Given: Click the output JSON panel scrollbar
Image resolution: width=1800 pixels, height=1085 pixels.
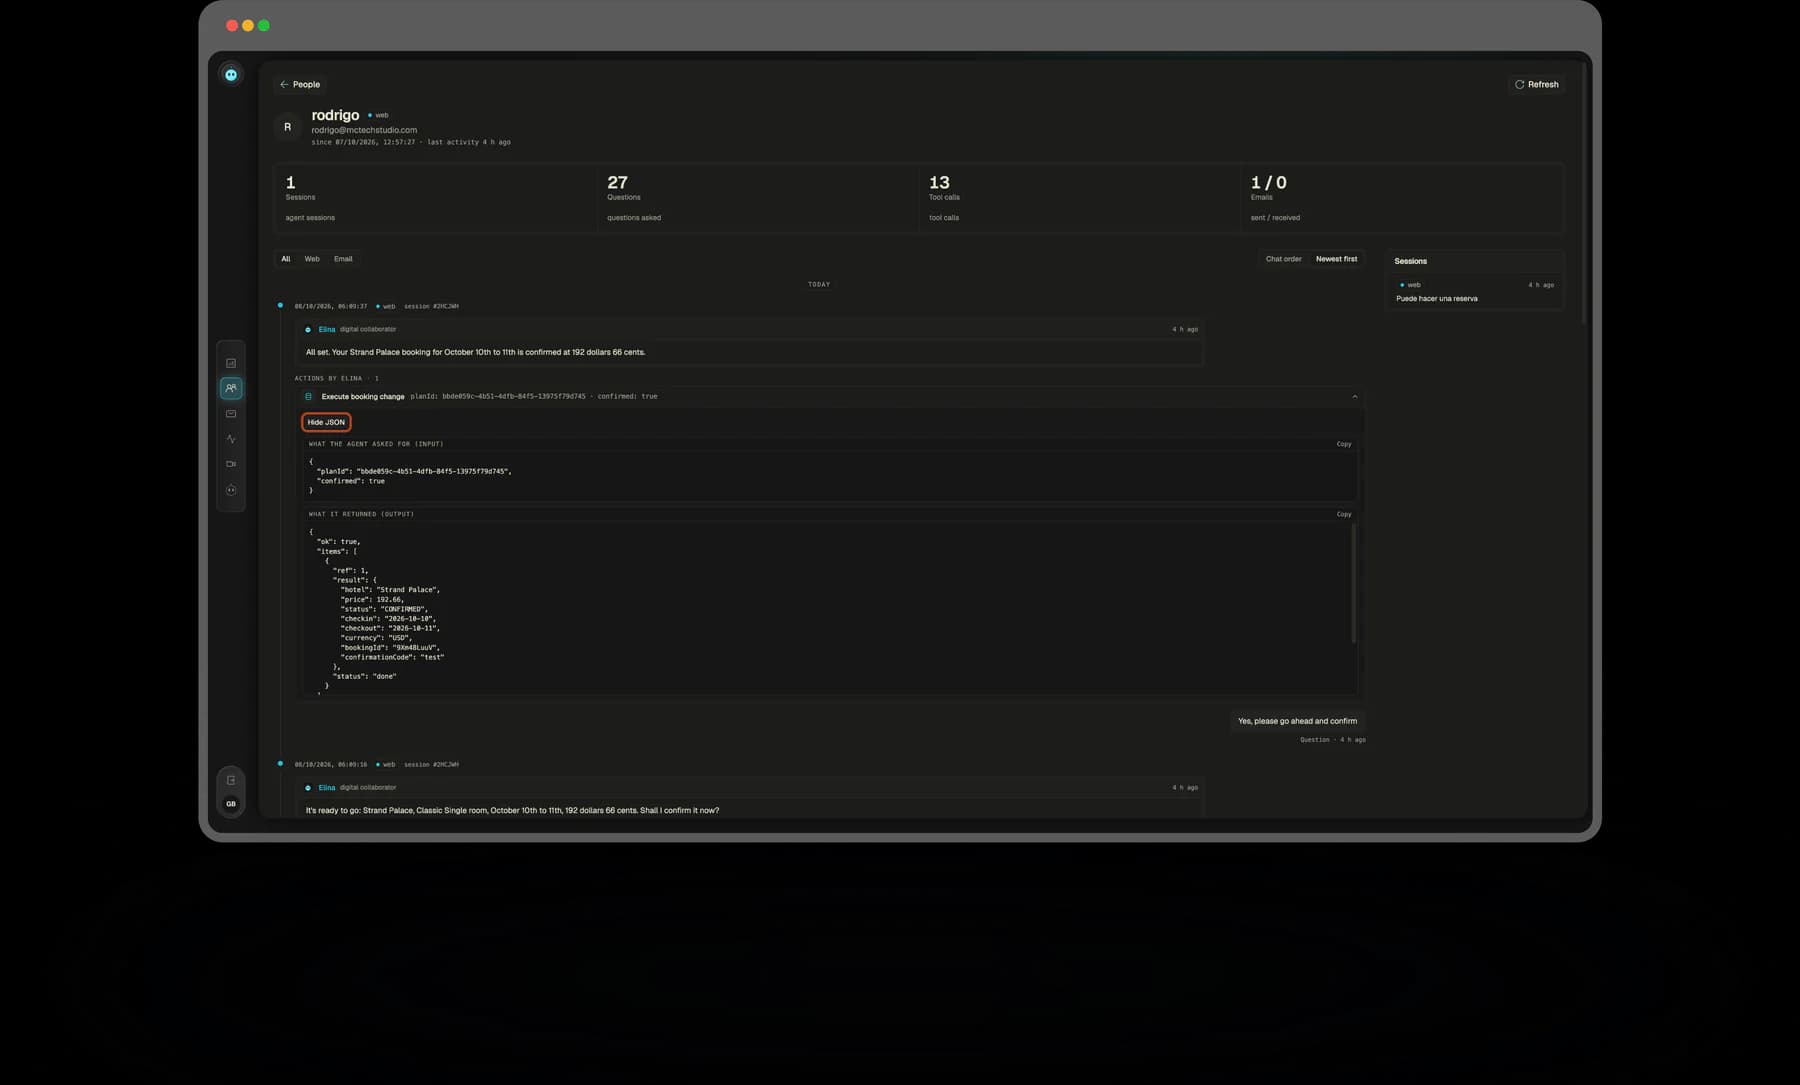Looking at the screenshot, I should (x=1354, y=583).
